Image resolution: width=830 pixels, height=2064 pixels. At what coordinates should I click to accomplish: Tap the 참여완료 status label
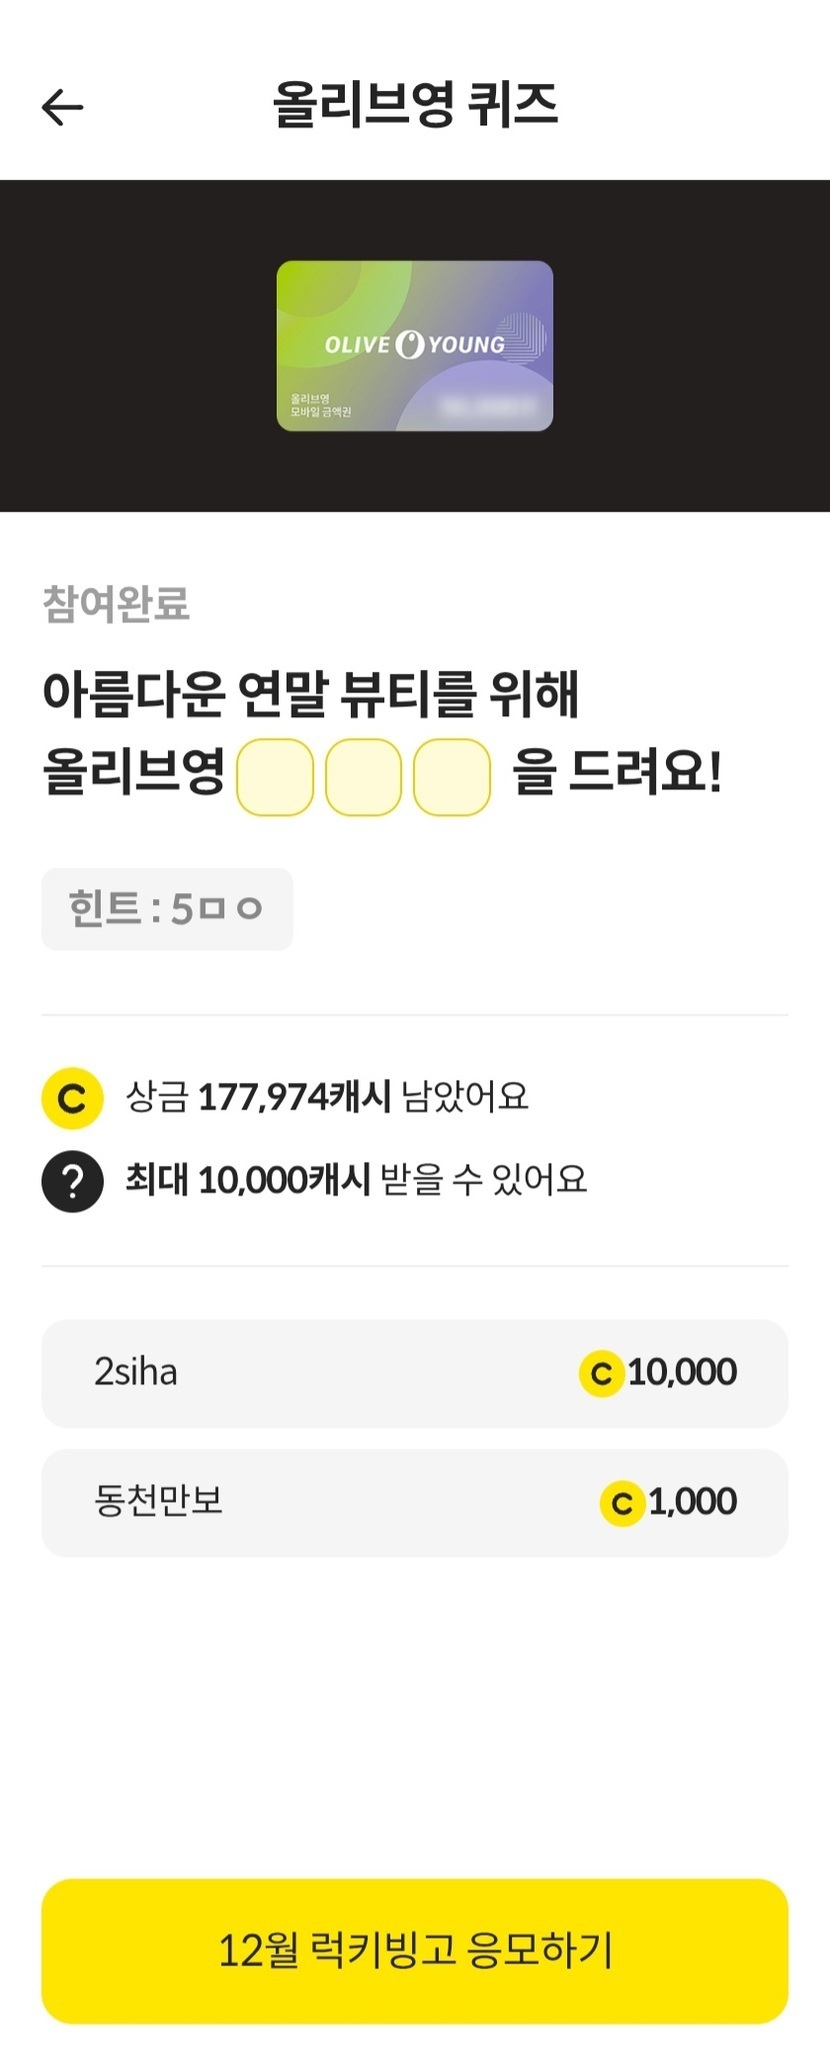coord(116,604)
